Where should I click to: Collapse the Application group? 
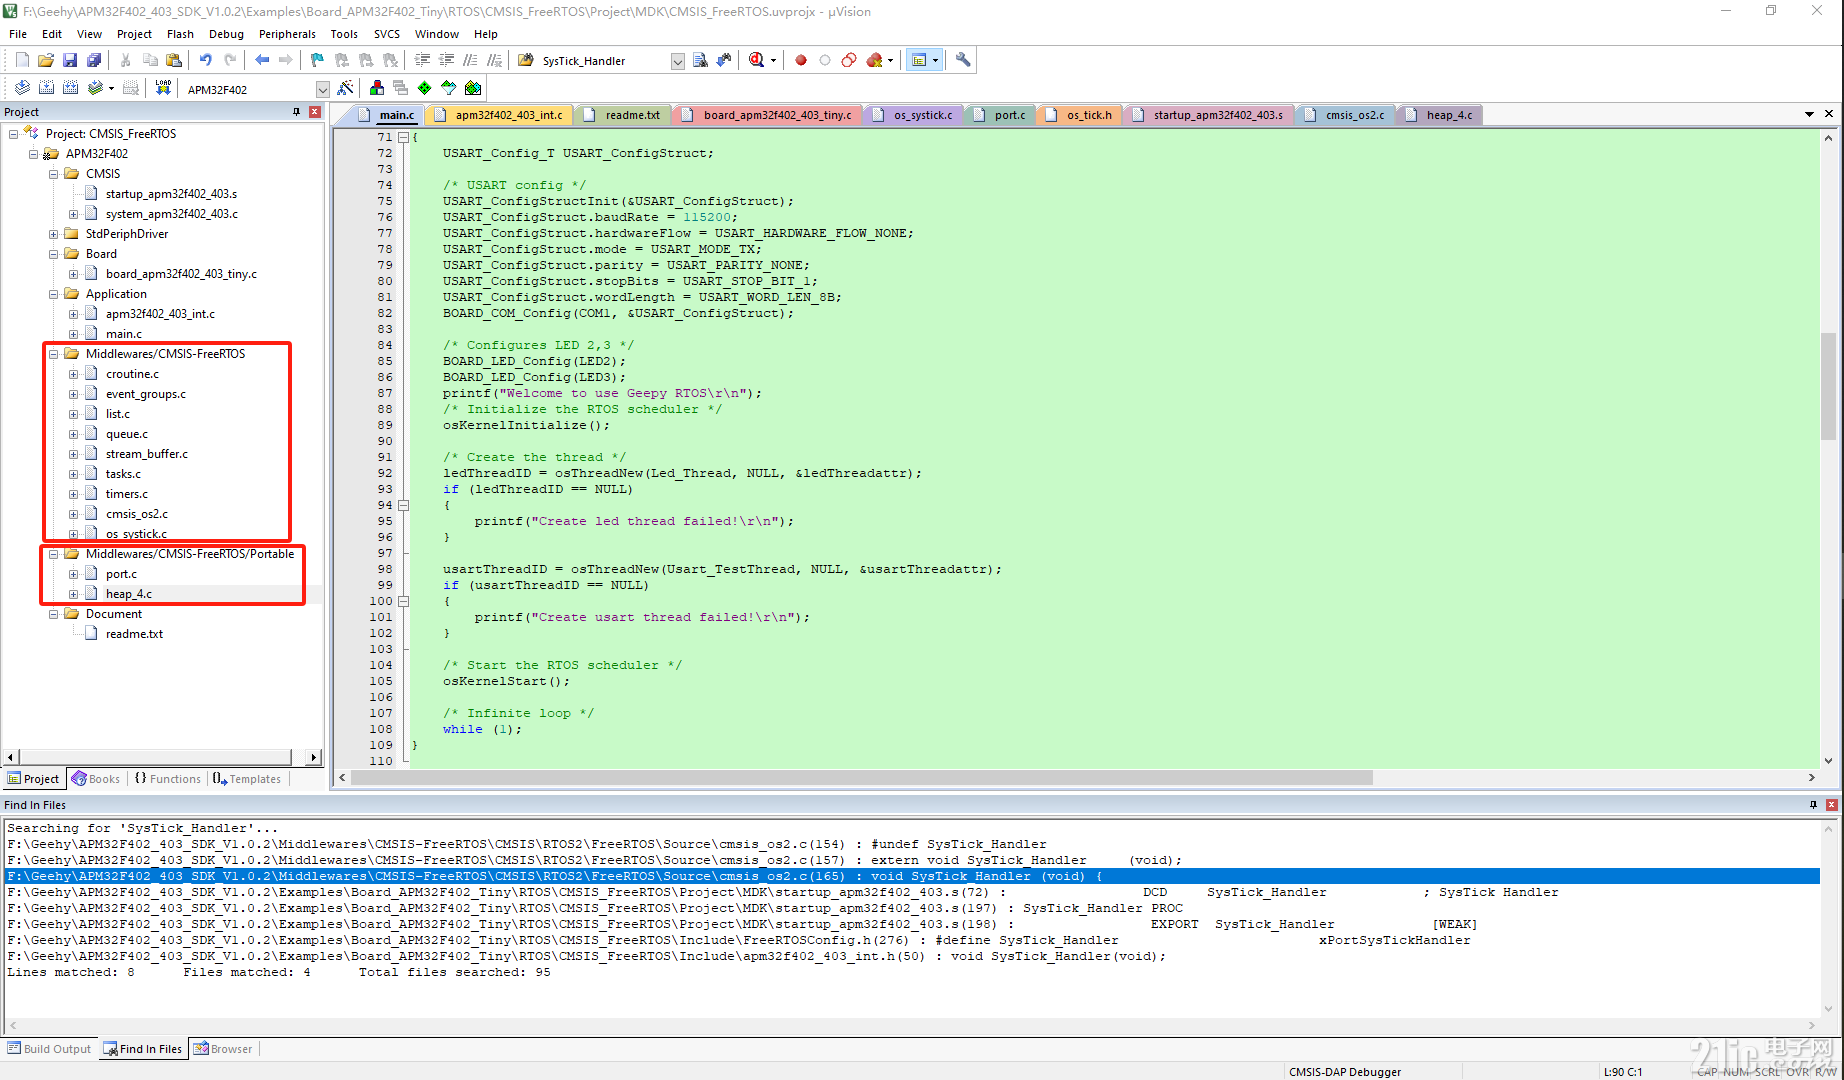coord(54,294)
